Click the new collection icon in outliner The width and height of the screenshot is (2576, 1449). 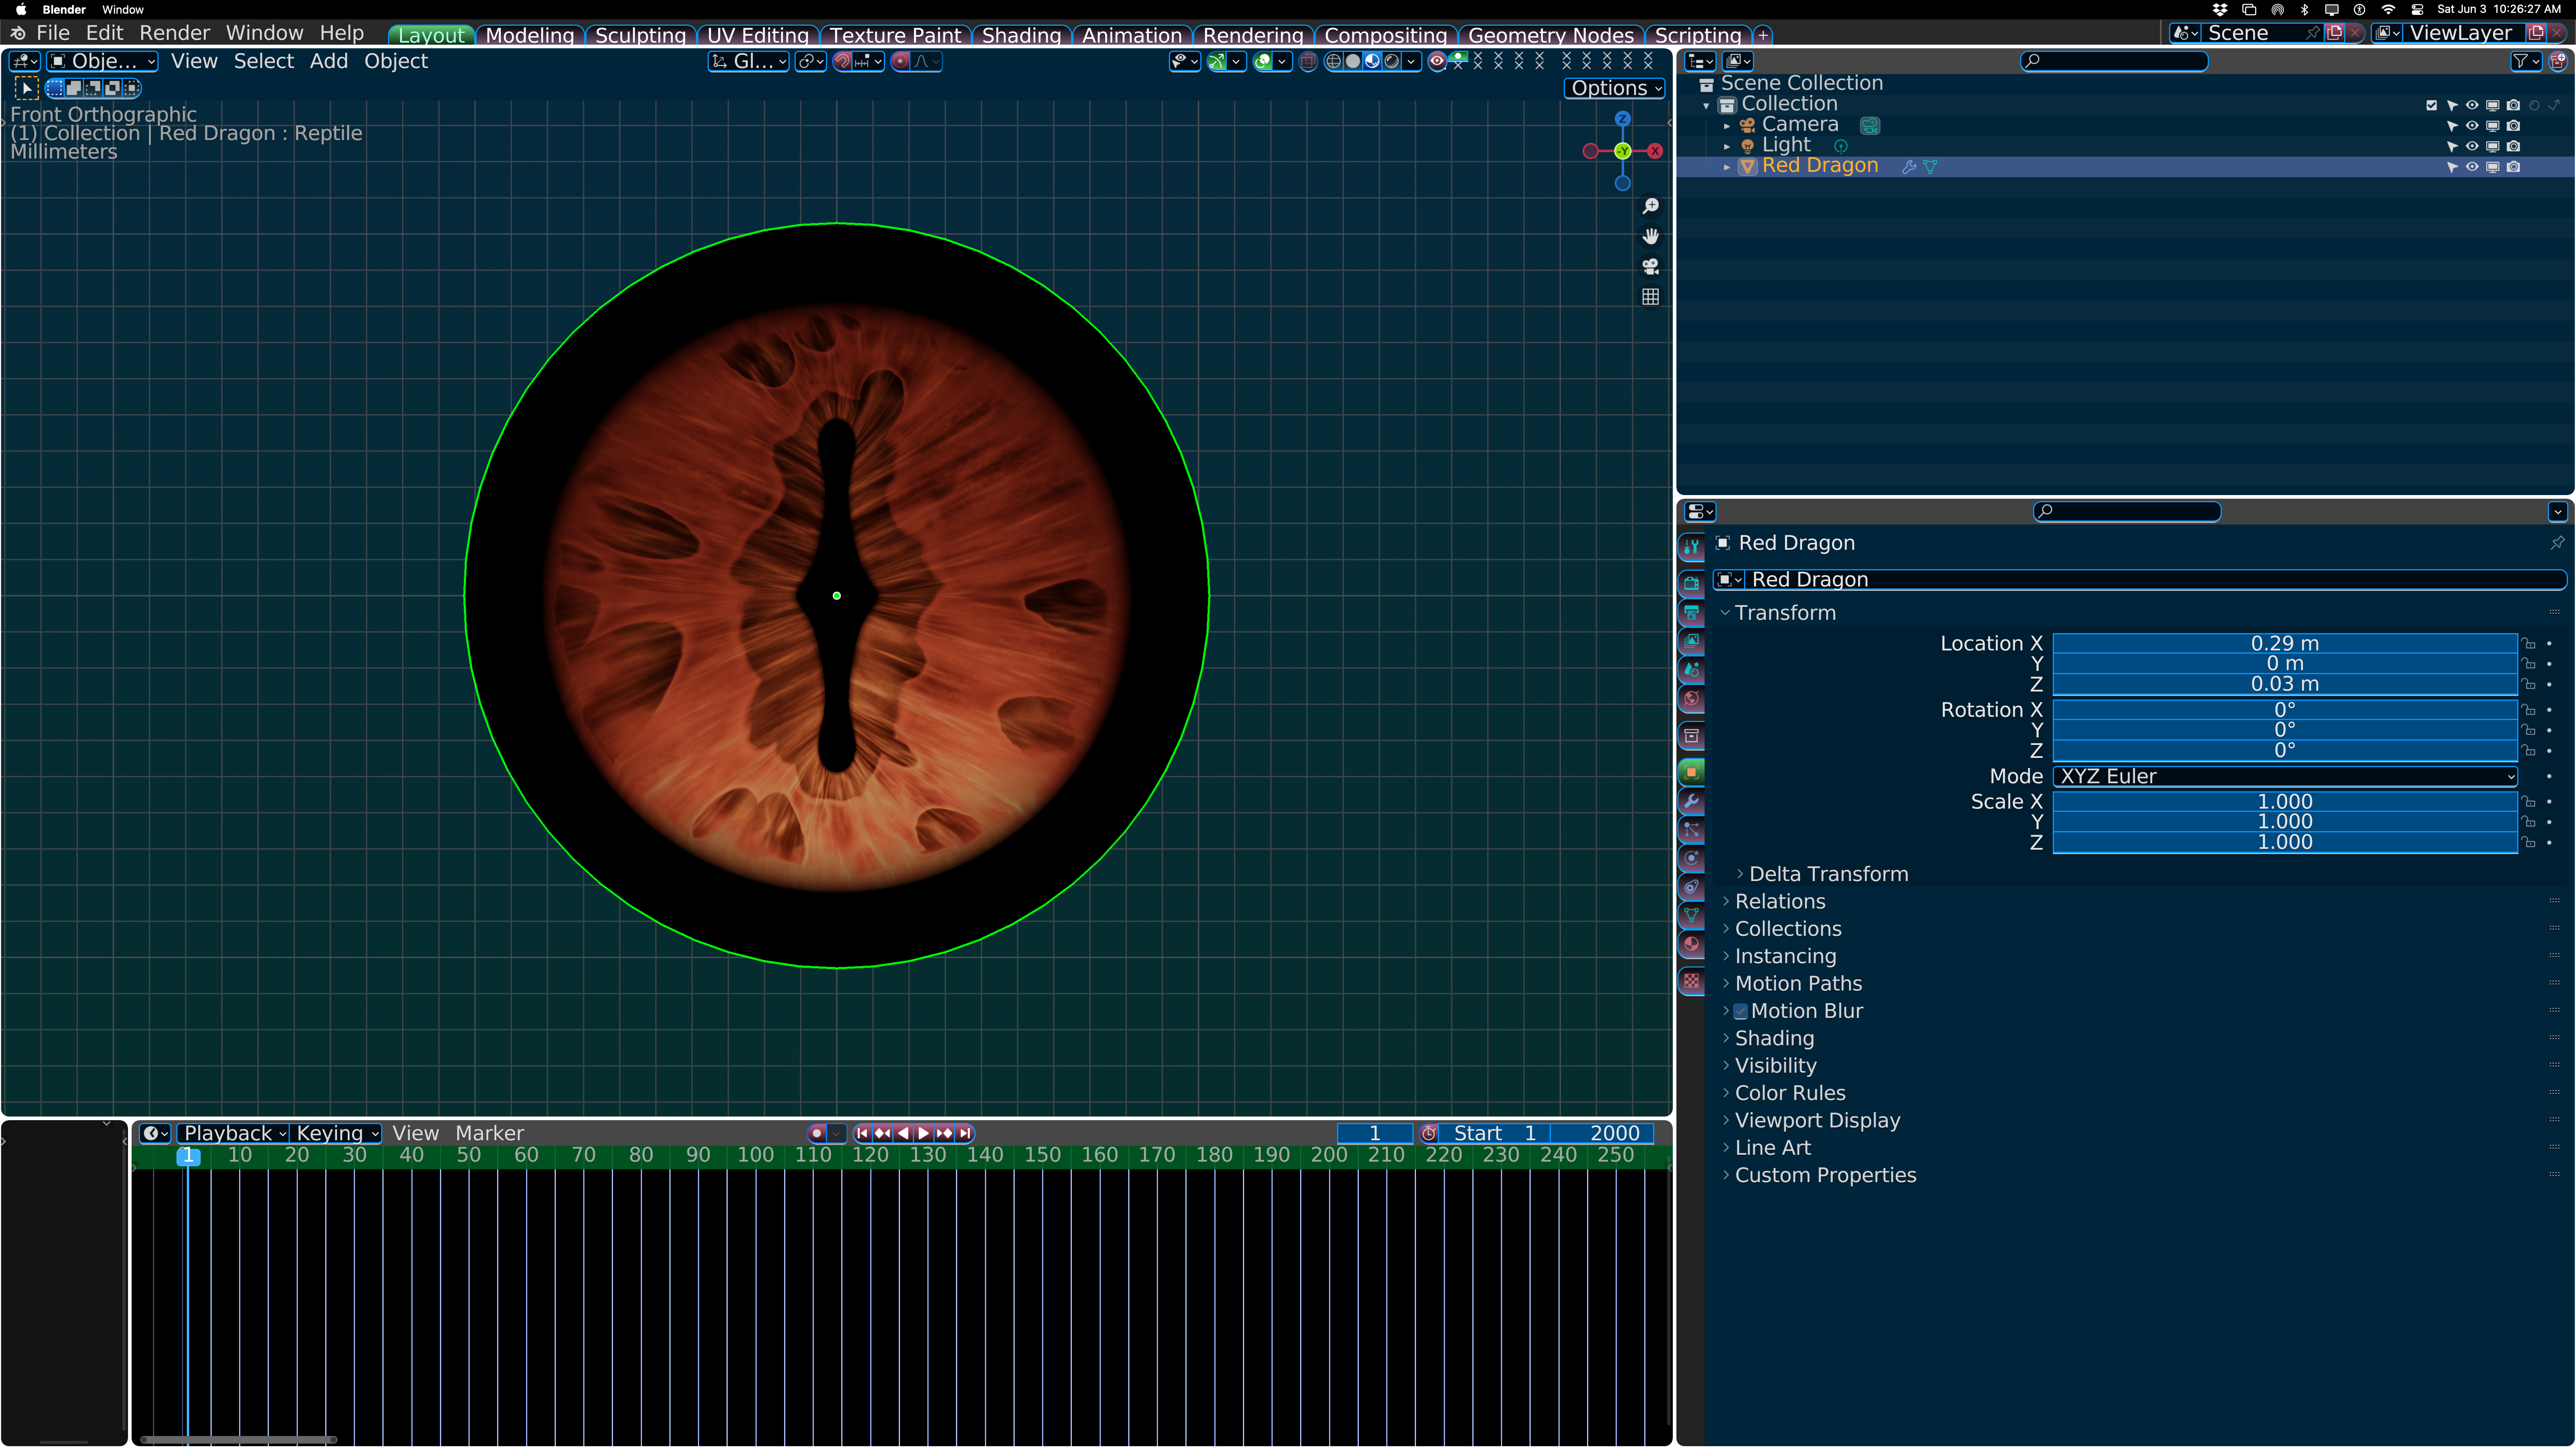point(2557,62)
